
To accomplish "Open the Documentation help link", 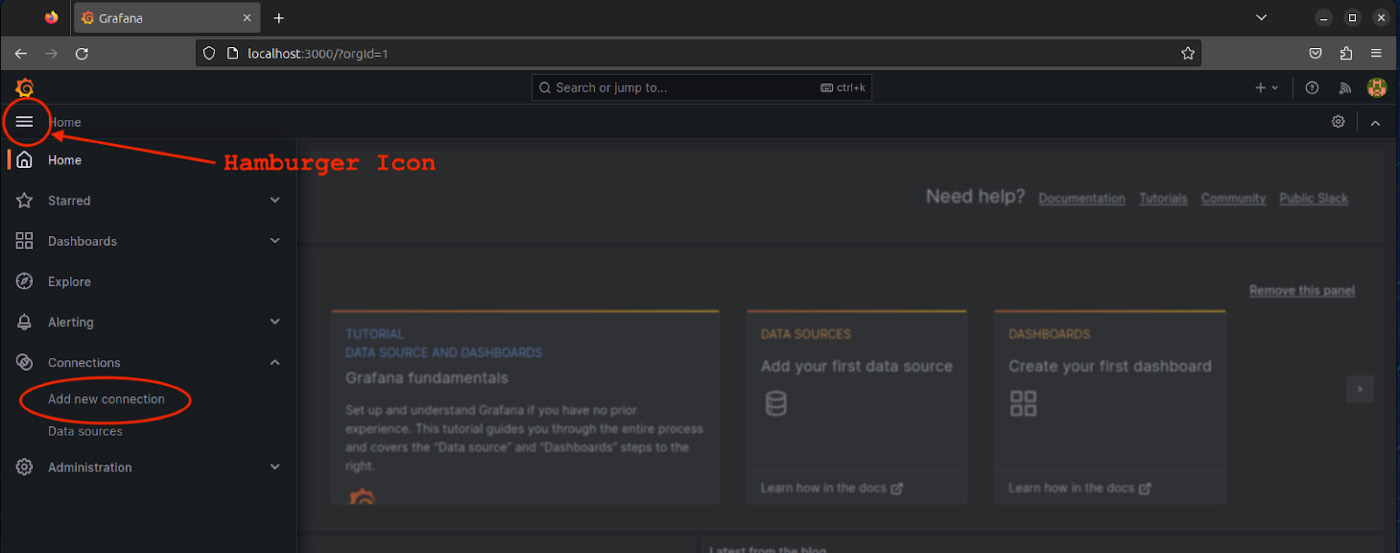I will point(1081,199).
